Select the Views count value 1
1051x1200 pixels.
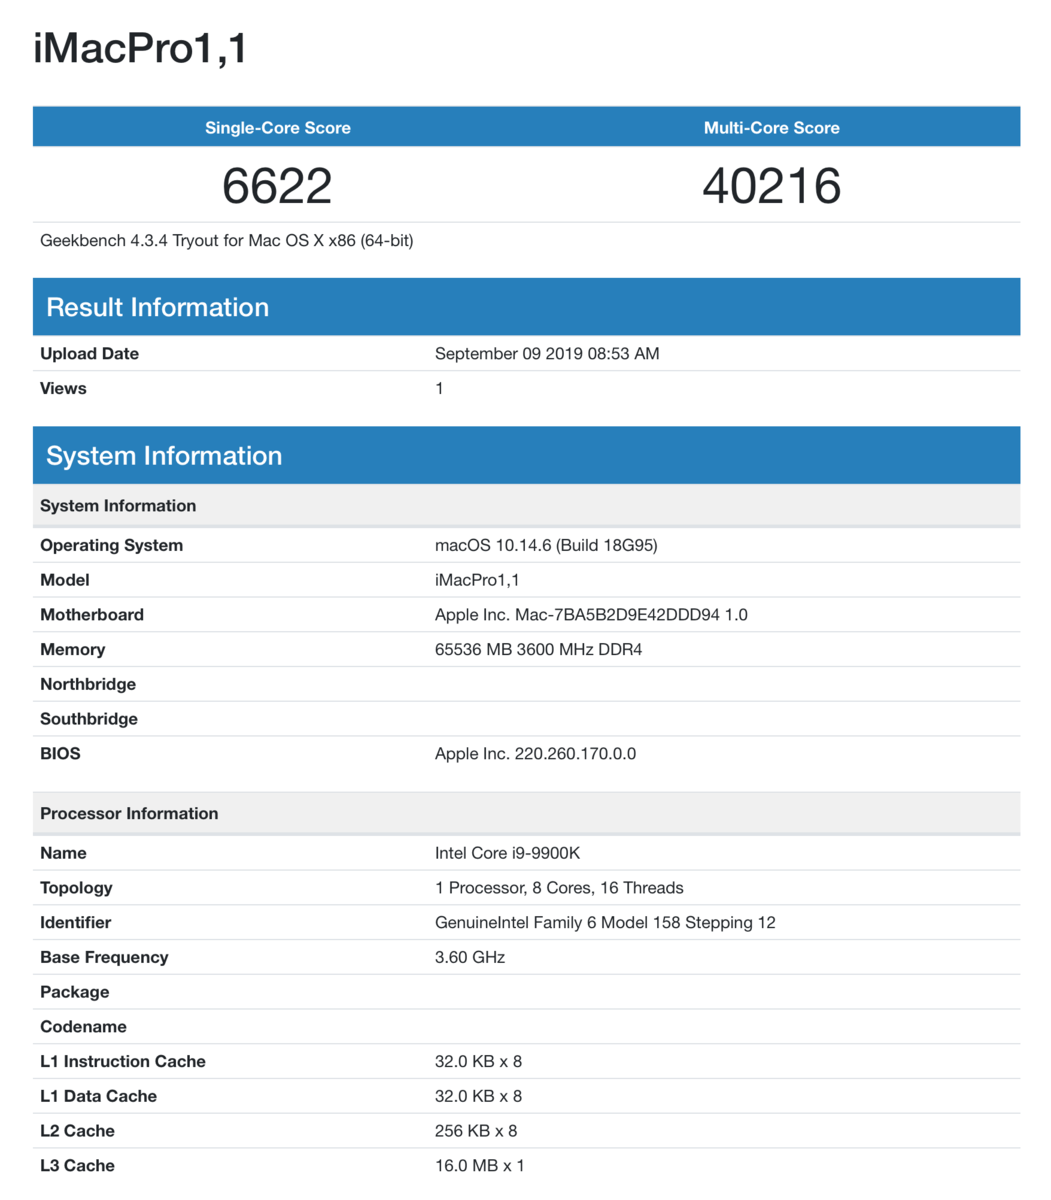(x=439, y=388)
